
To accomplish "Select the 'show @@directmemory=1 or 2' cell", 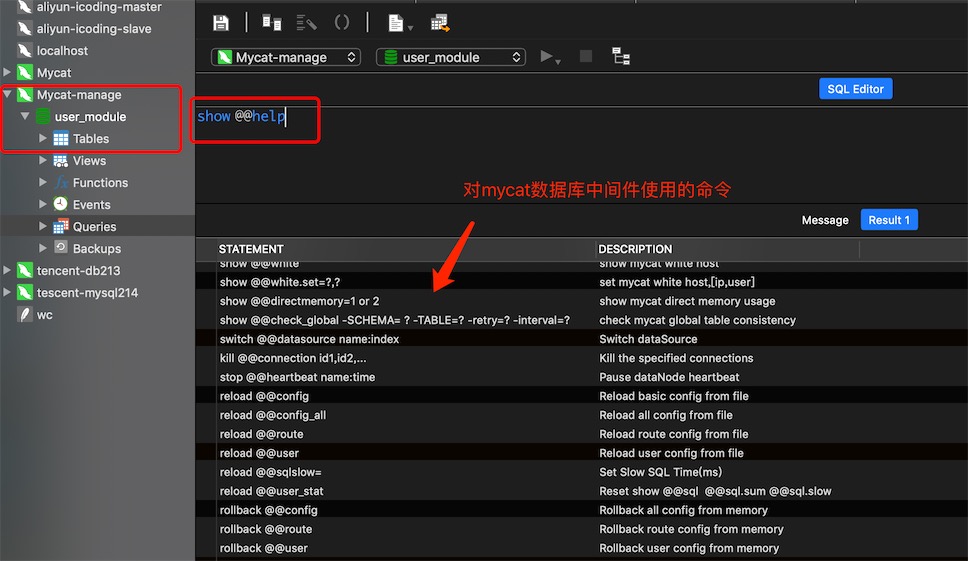I will 299,301.
